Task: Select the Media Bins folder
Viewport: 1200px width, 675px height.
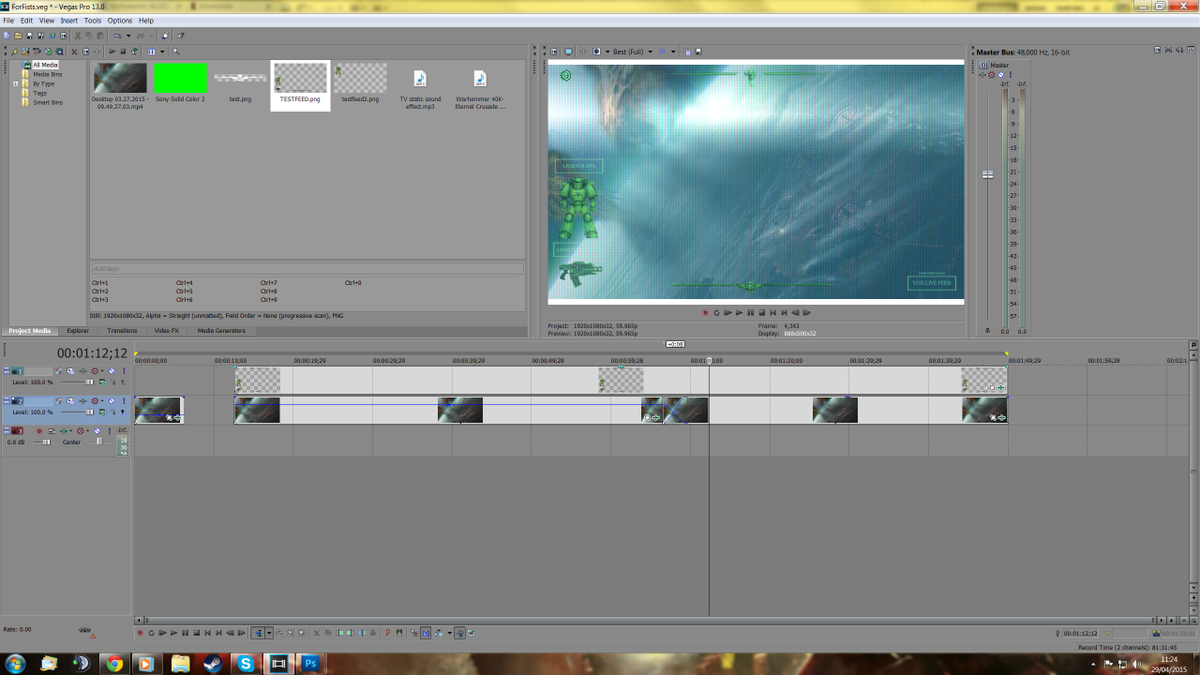Action: [47, 74]
